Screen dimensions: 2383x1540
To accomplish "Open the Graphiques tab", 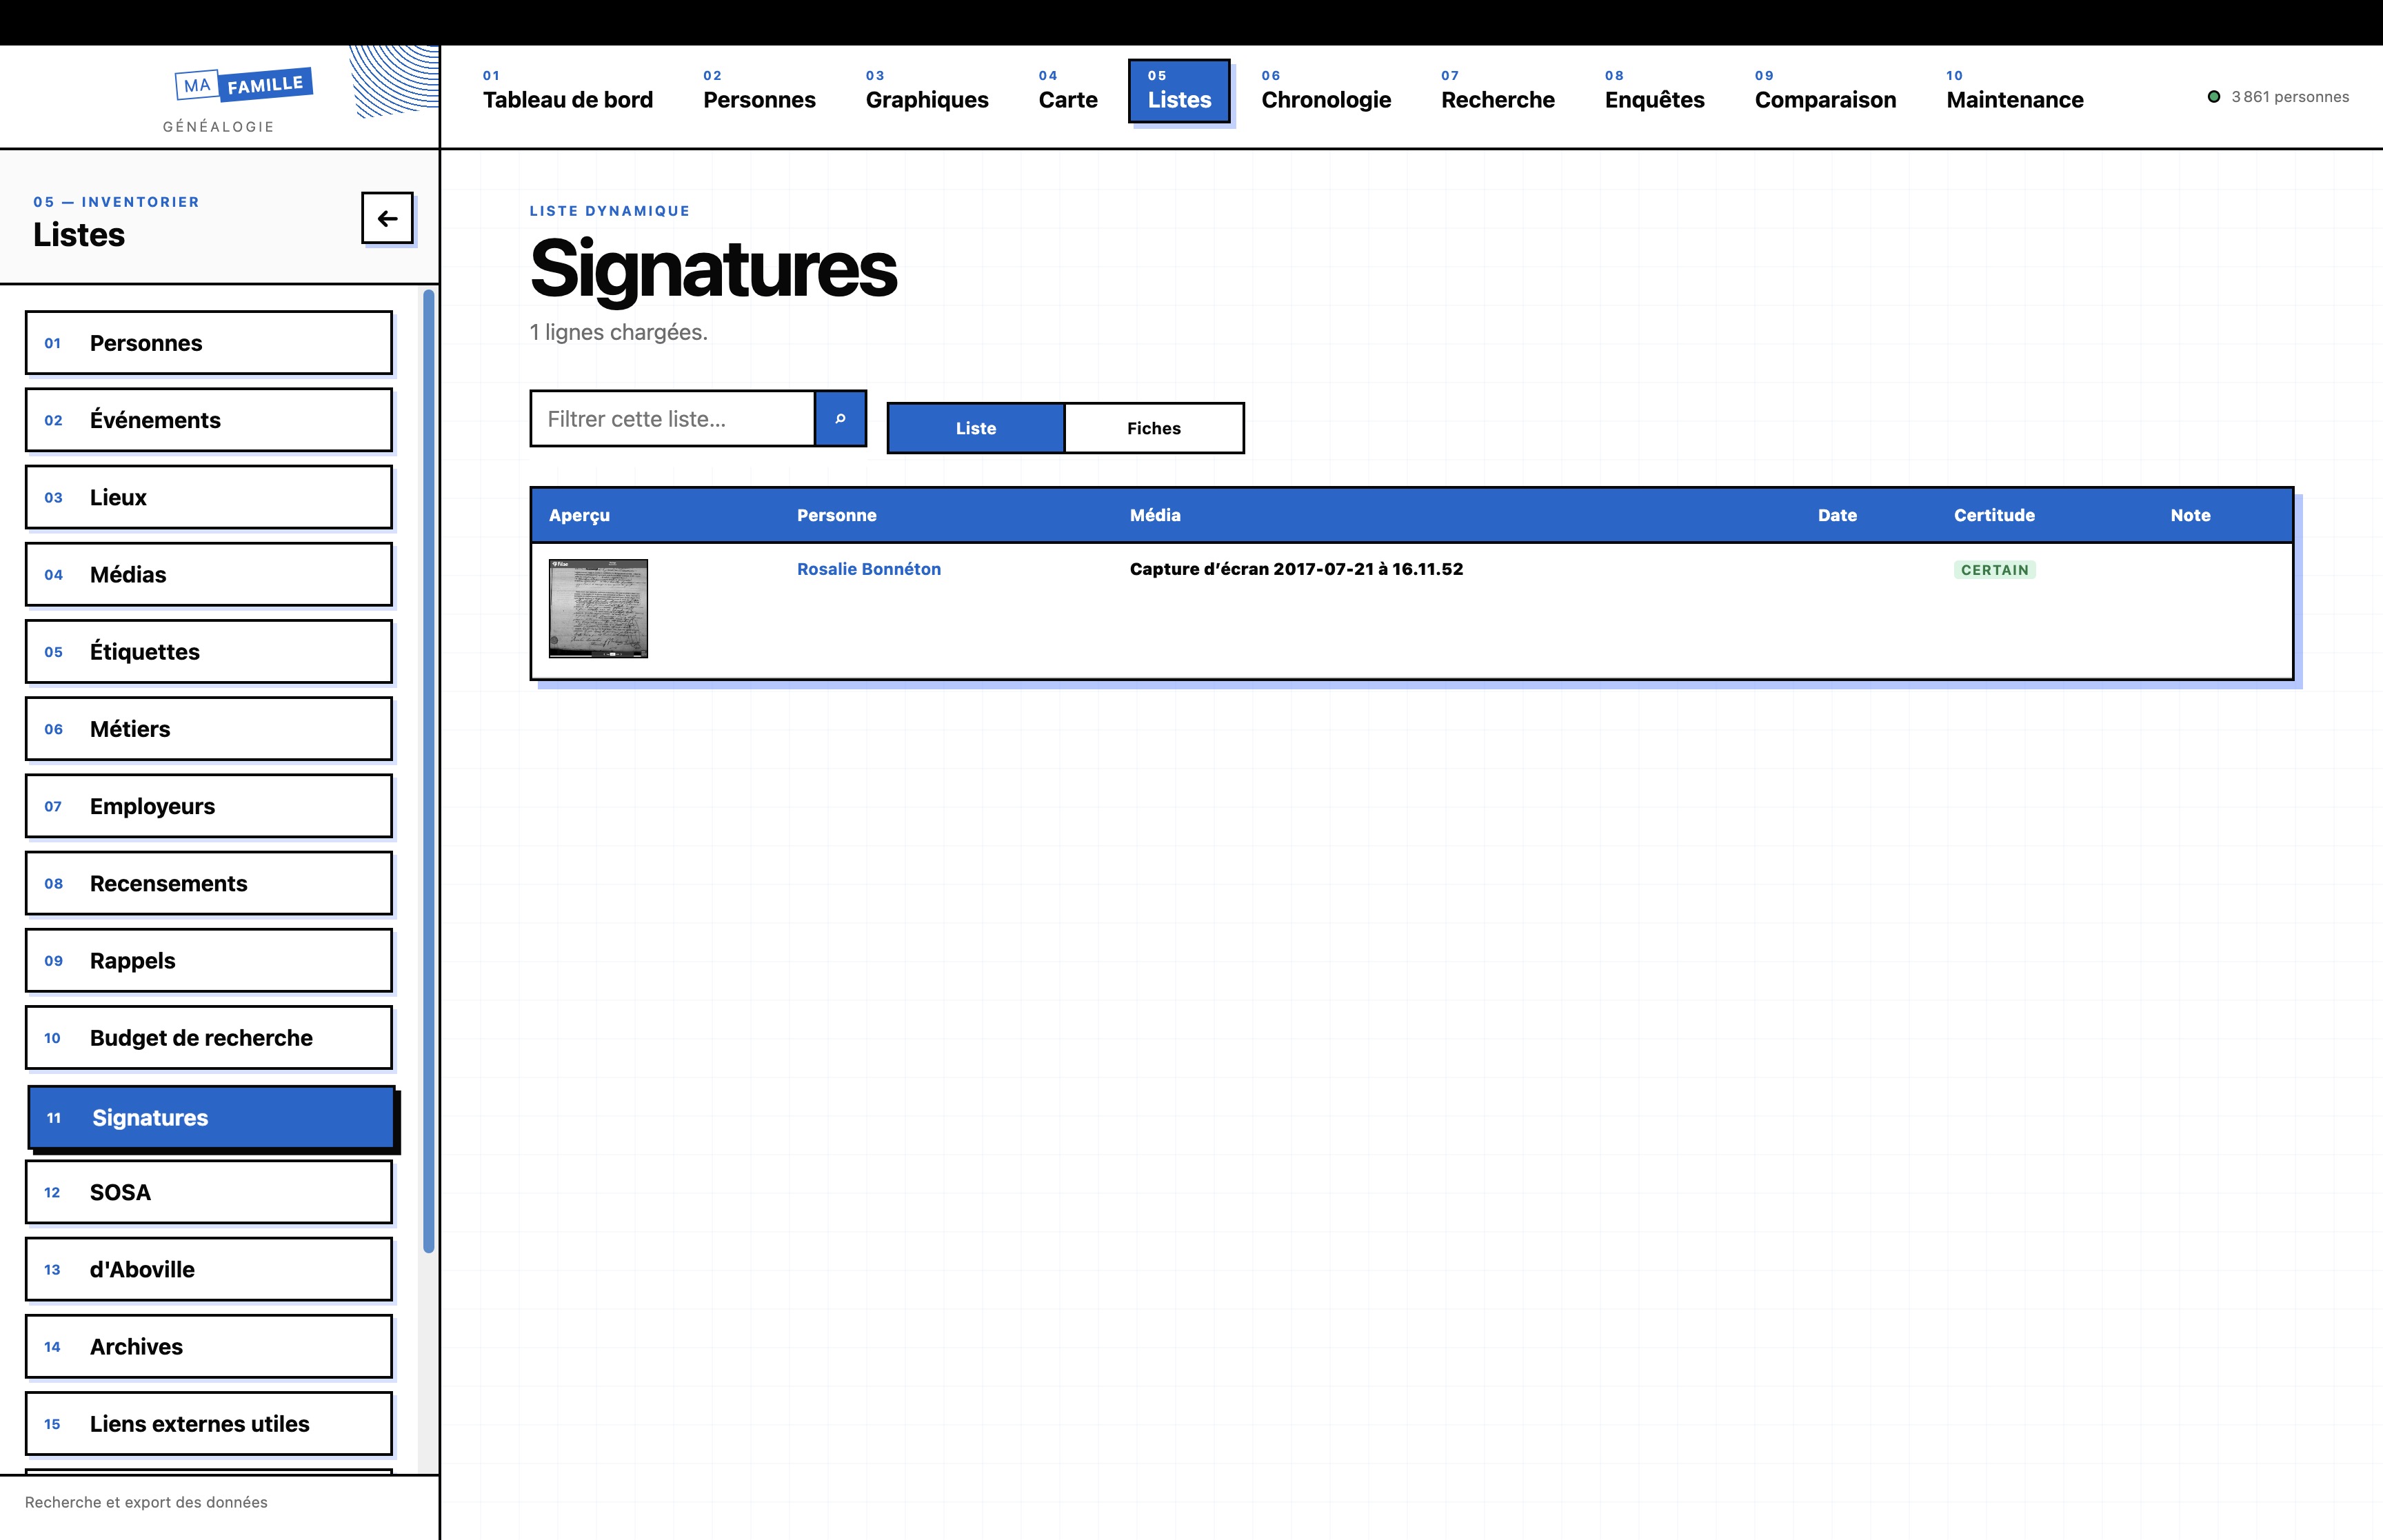I will (927, 91).
